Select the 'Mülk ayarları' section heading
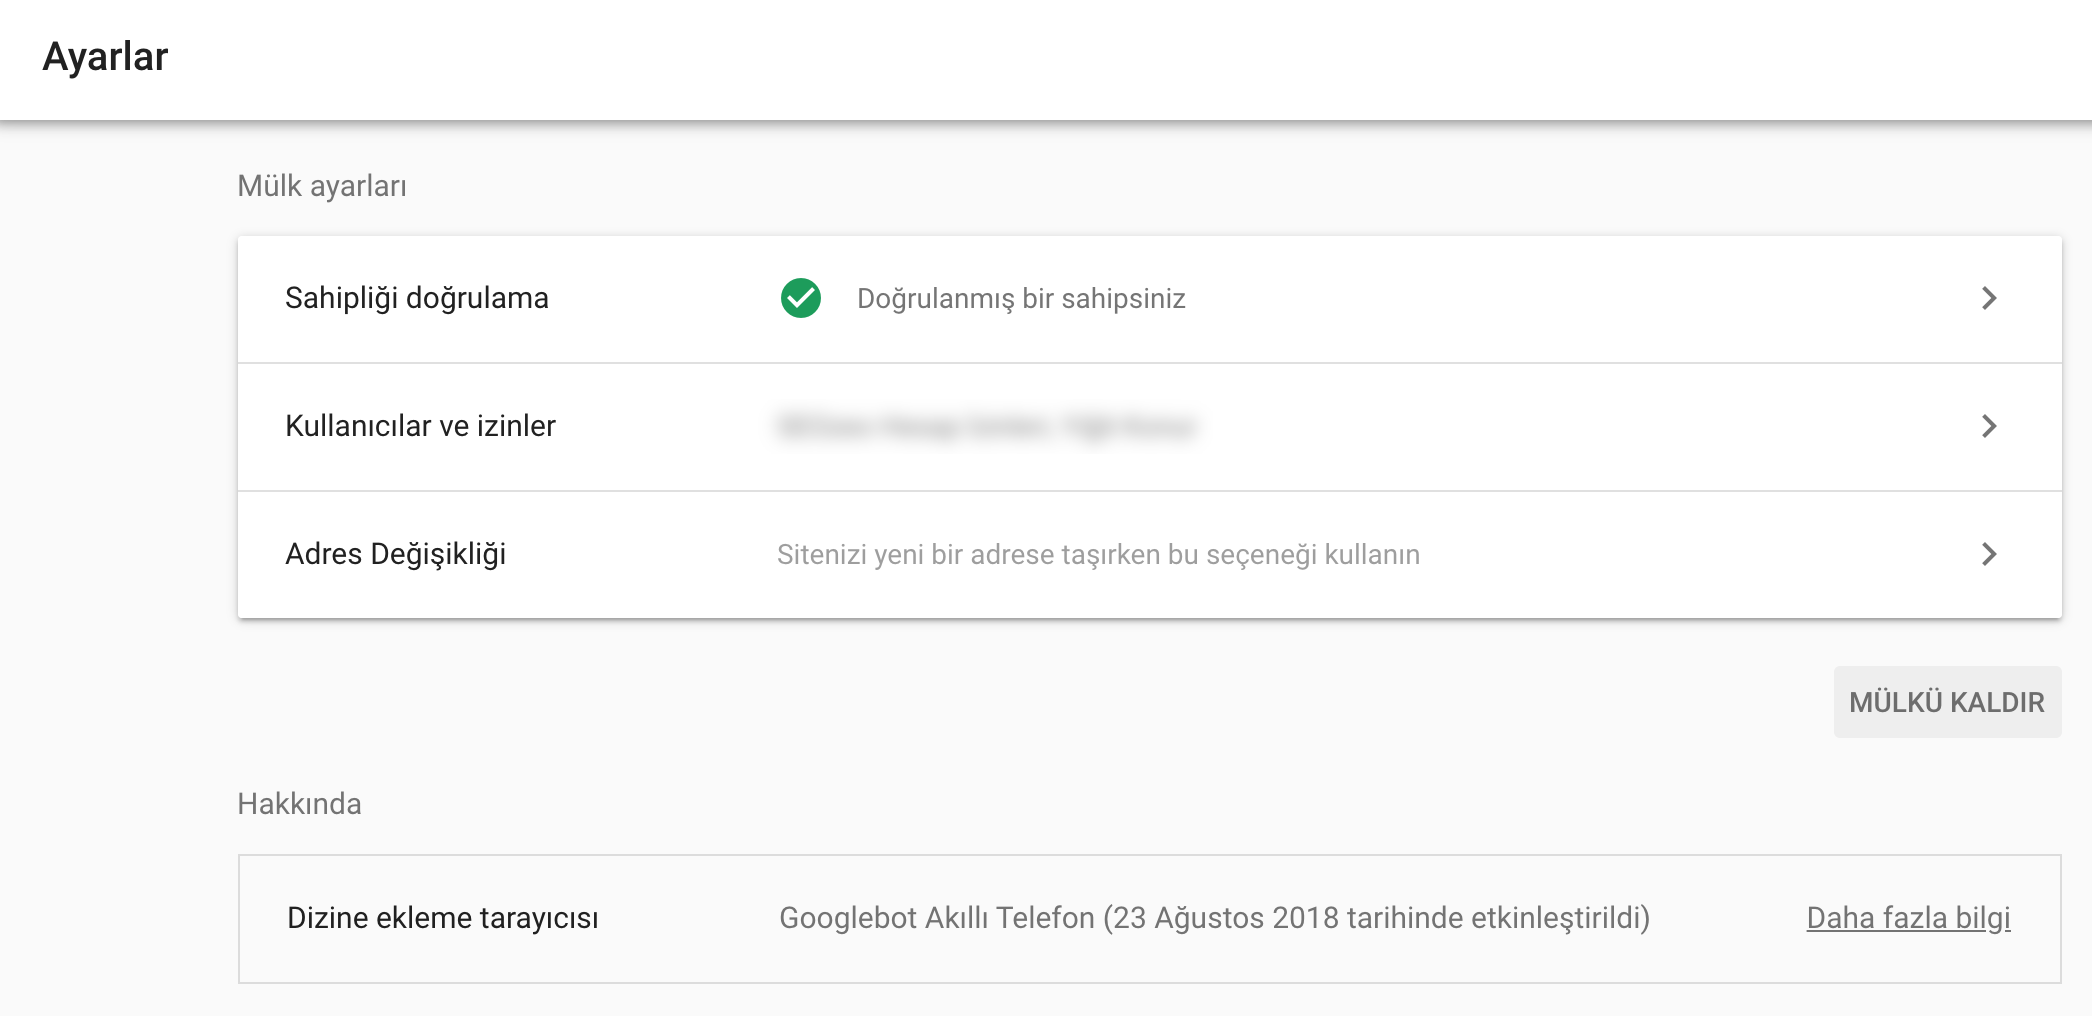The height and width of the screenshot is (1016, 2092). [x=322, y=186]
